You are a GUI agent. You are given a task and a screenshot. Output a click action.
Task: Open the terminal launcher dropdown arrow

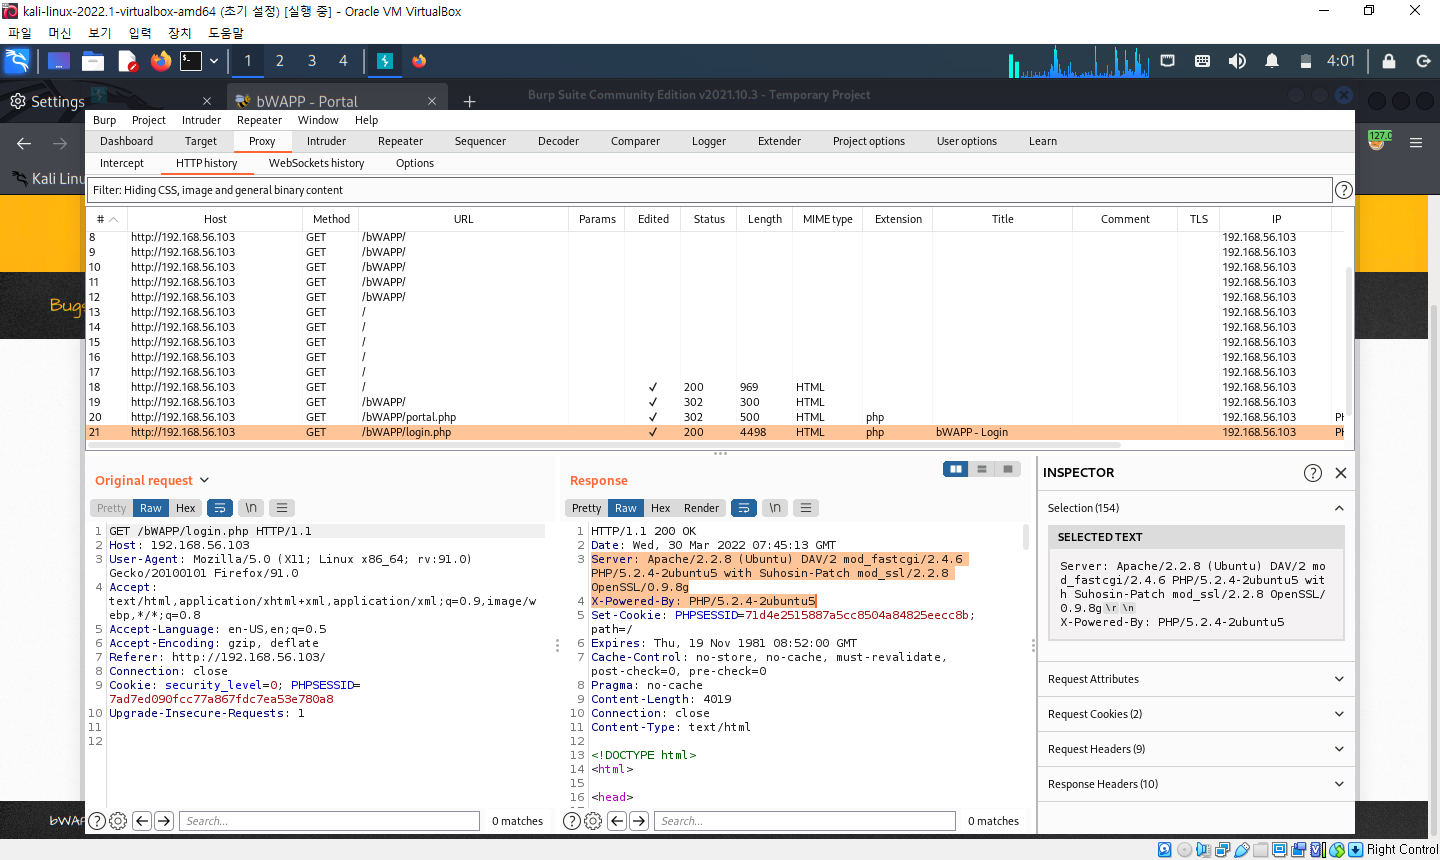(214, 61)
